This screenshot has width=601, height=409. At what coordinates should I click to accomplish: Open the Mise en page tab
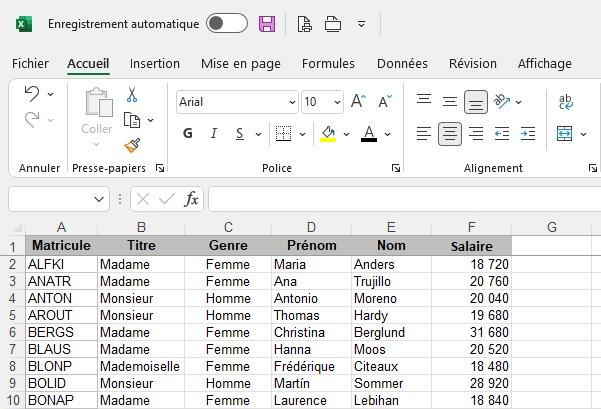coord(241,64)
